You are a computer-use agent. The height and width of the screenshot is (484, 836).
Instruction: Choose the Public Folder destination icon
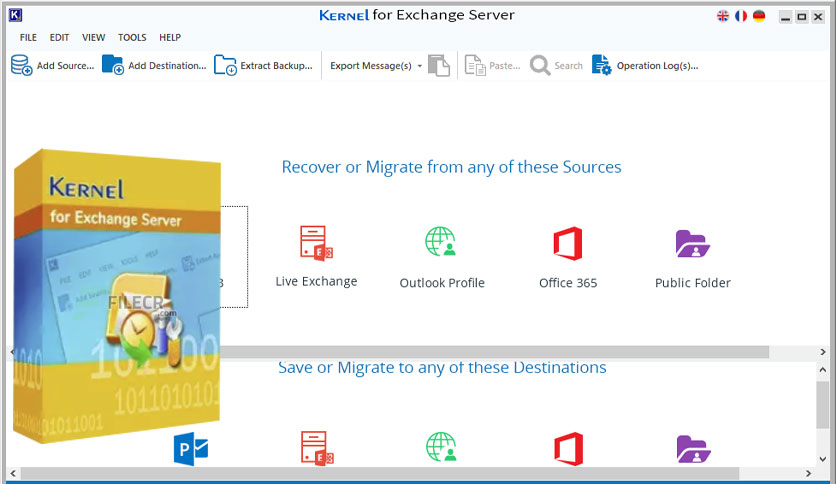pos(694,449)
